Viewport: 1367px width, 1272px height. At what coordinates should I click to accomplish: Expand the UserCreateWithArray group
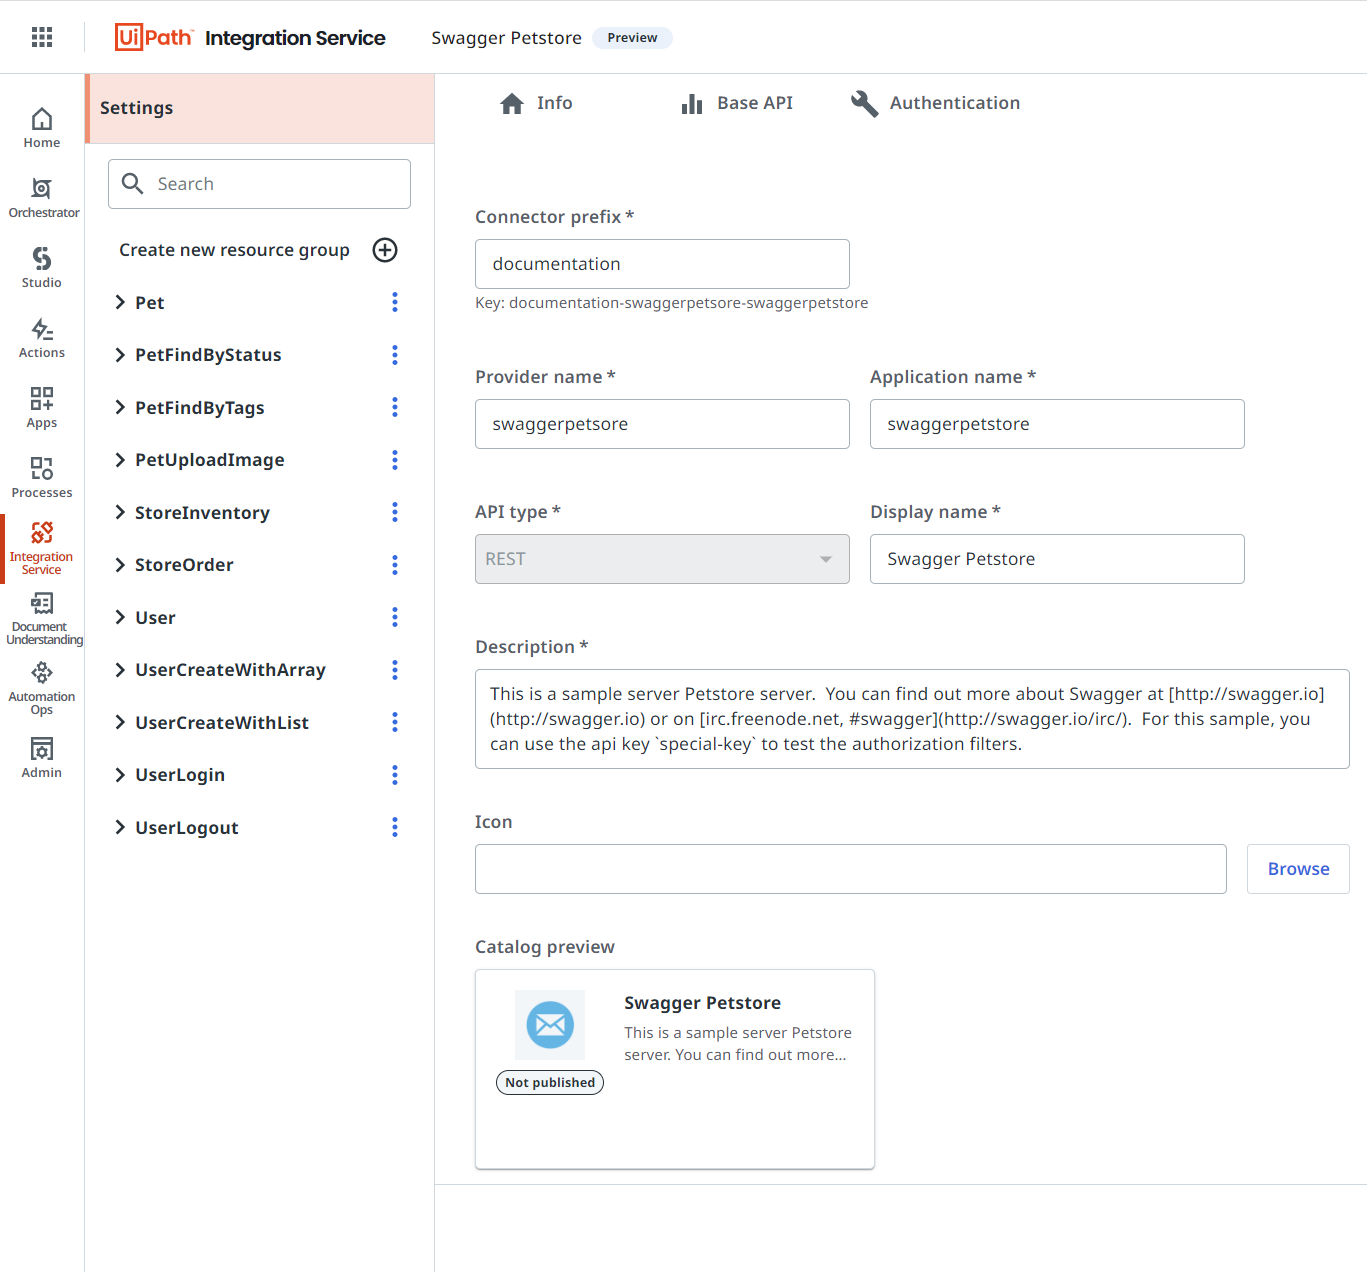[x=120, y=670]
